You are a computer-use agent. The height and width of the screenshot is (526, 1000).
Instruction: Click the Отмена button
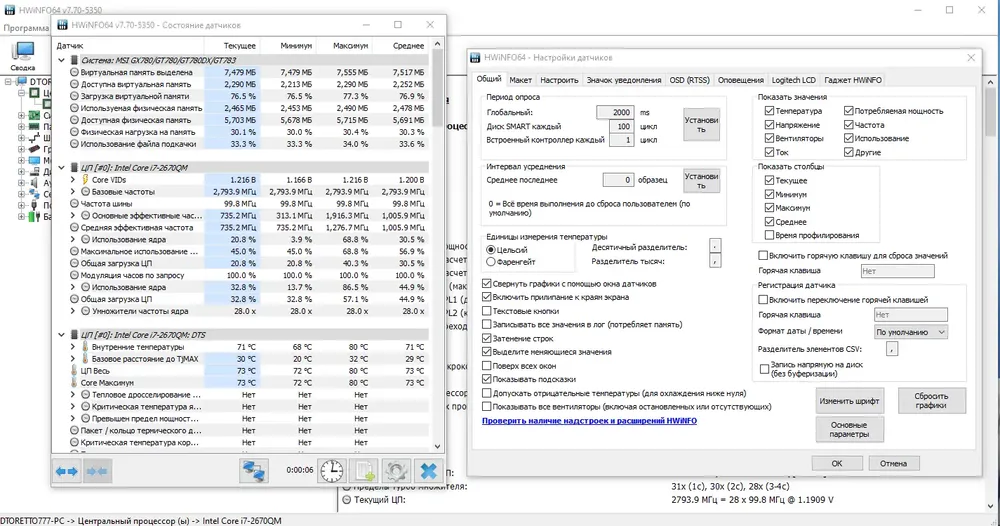coord(893,464)
